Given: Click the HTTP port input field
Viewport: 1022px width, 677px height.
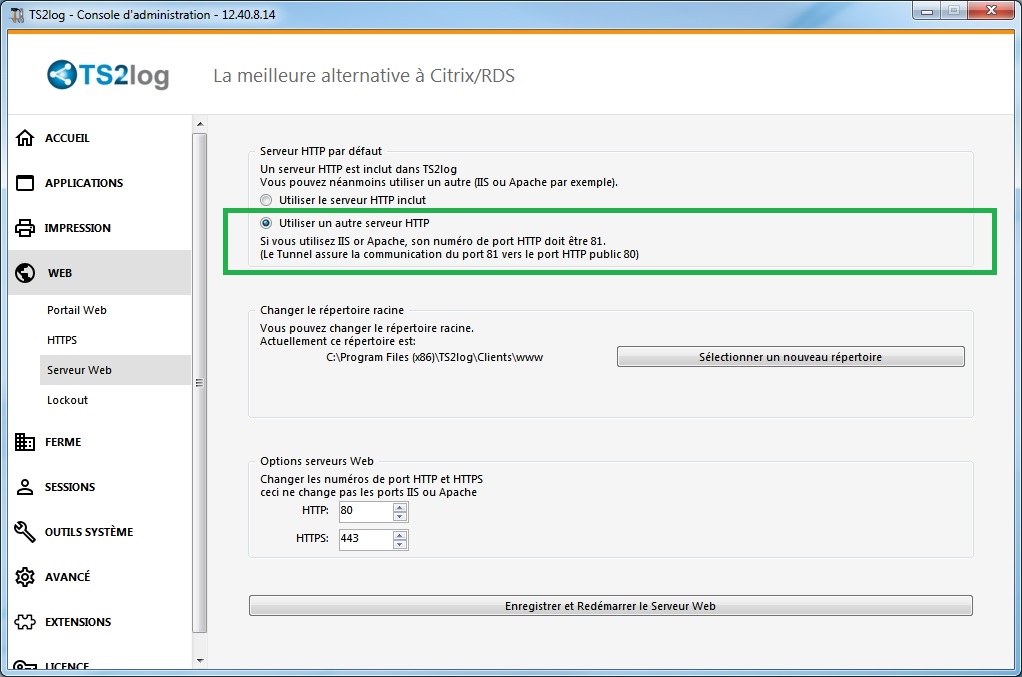Looking at the screenshot, I should pos(366,511).
